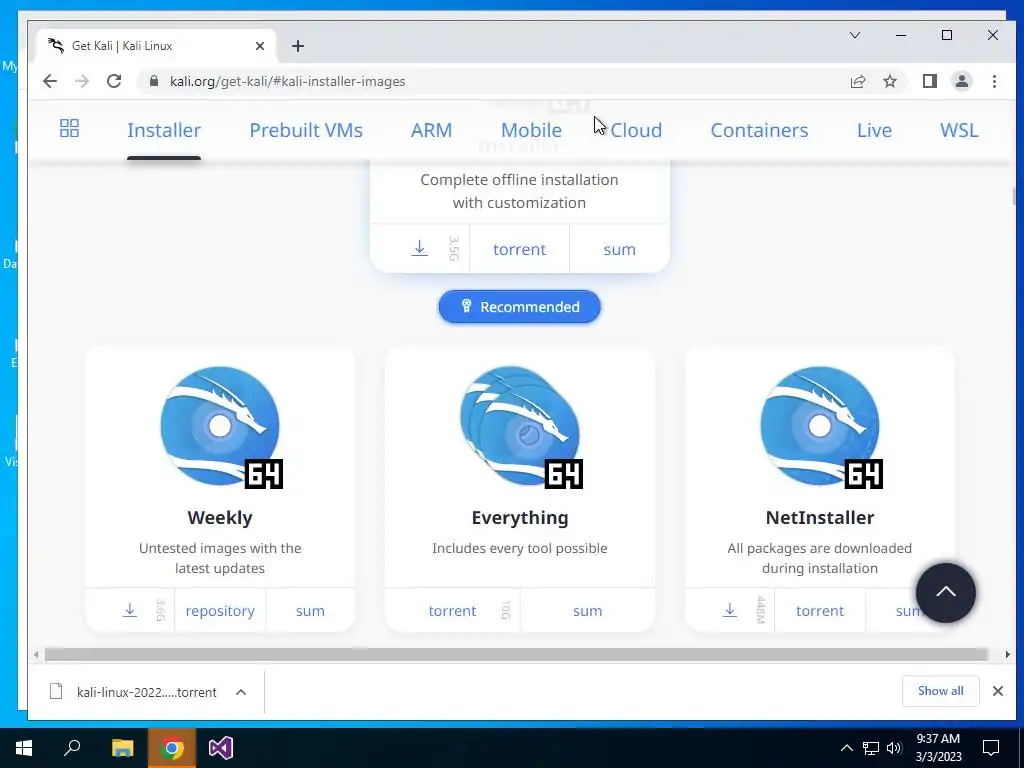This screenshot has width=1024, height=768.
Task: Click the NetInstaller disc image
Action: tap(820, 426)
